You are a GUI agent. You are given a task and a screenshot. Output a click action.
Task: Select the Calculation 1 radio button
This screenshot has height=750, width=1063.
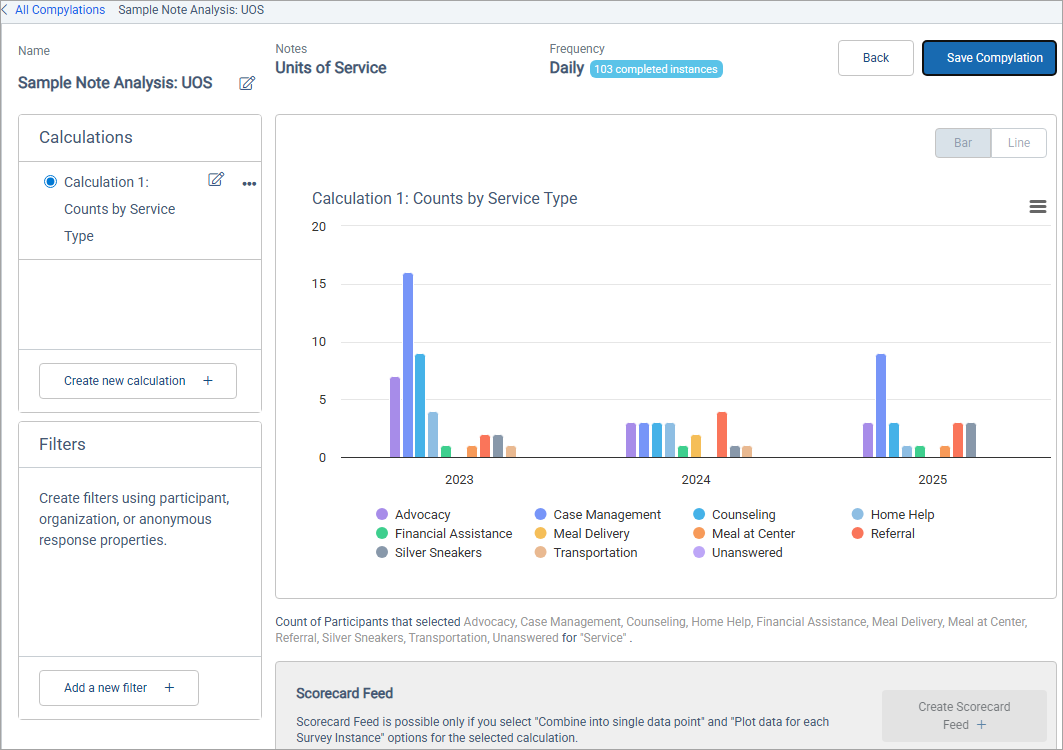(51, 182)
